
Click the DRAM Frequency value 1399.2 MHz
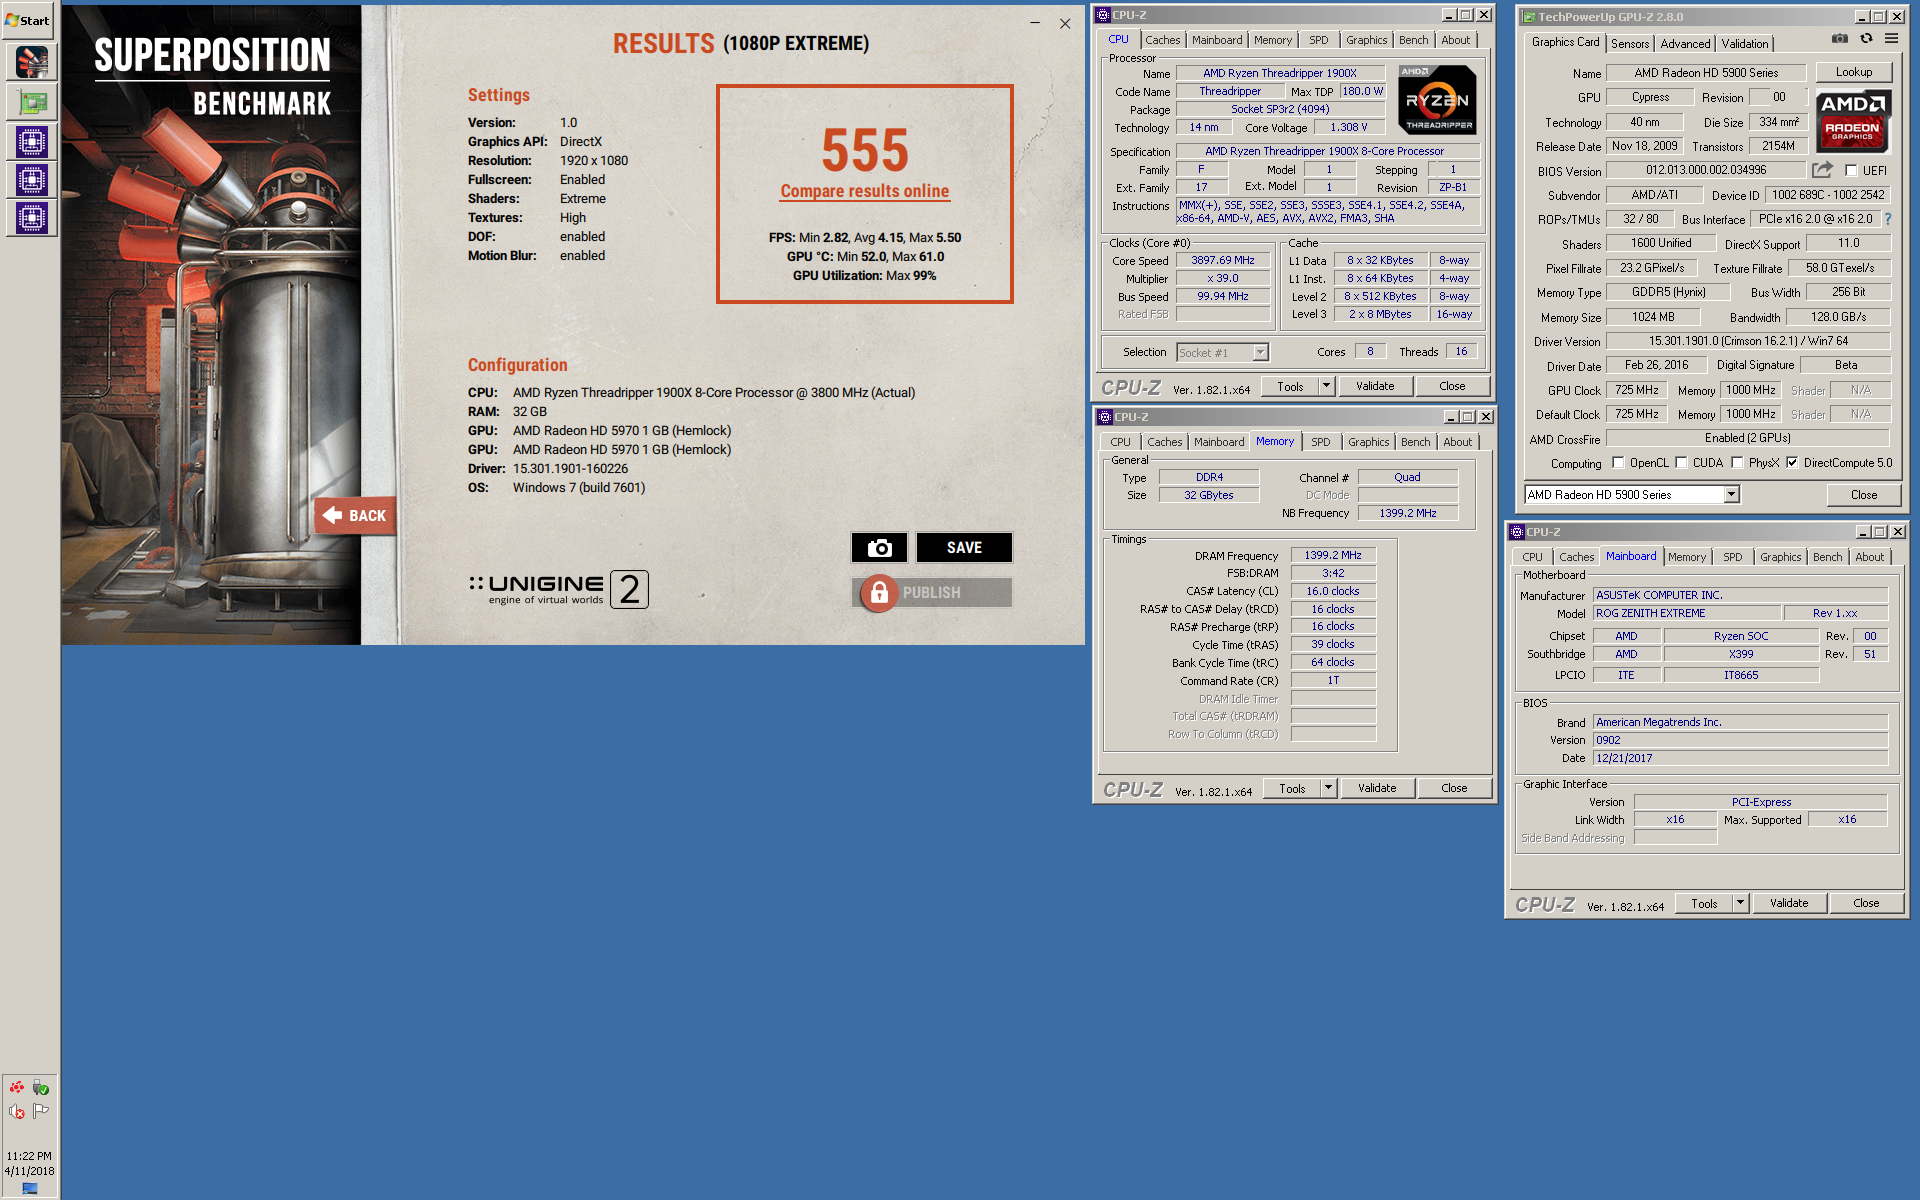point(1333,555)
